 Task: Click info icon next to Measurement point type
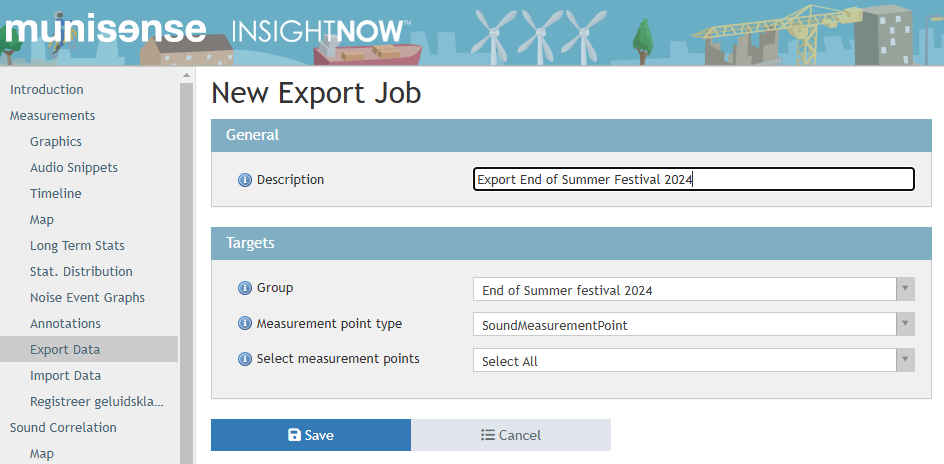coord(244,324)
